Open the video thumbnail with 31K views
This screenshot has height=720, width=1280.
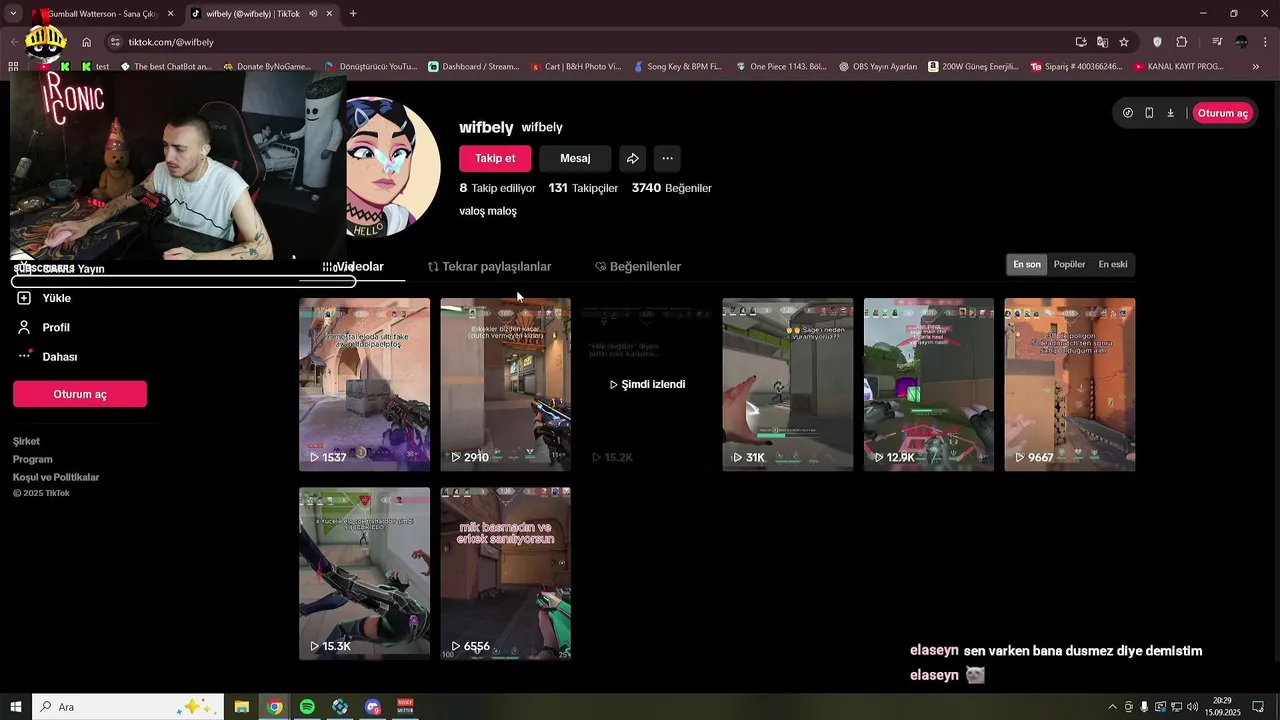pyautogui.click(x=787, y=384)
